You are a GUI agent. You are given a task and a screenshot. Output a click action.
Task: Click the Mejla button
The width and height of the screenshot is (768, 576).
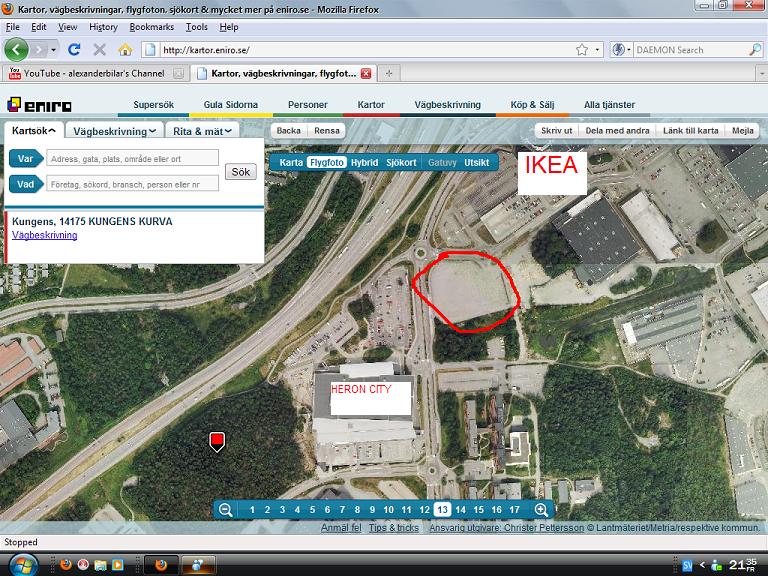743,131
